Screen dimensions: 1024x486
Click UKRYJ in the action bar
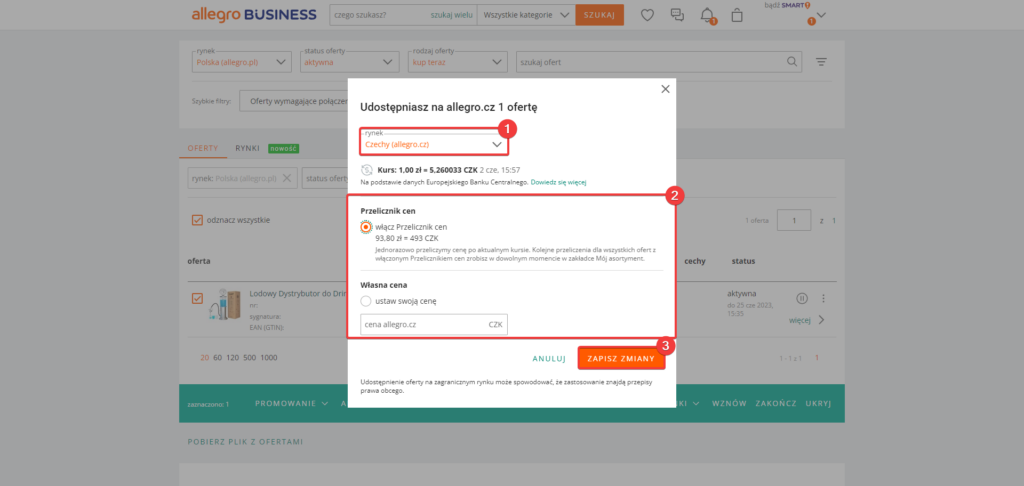(818, 404)
